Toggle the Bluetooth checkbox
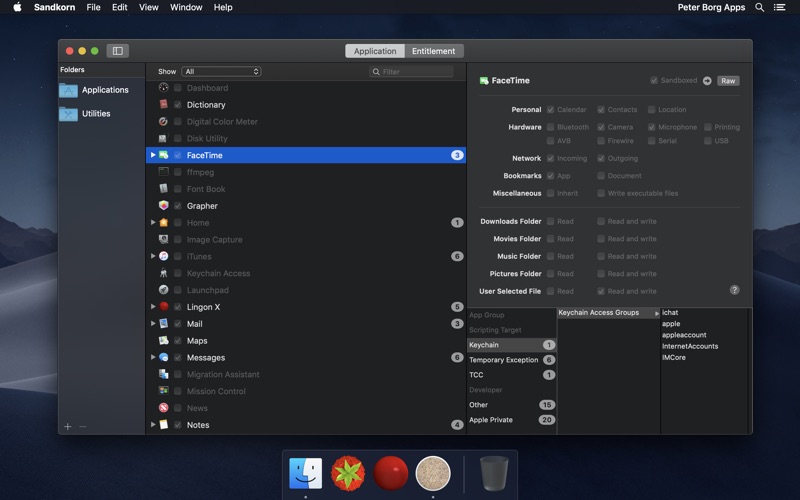Screen dimensions: 800x500 coord(551,127)
